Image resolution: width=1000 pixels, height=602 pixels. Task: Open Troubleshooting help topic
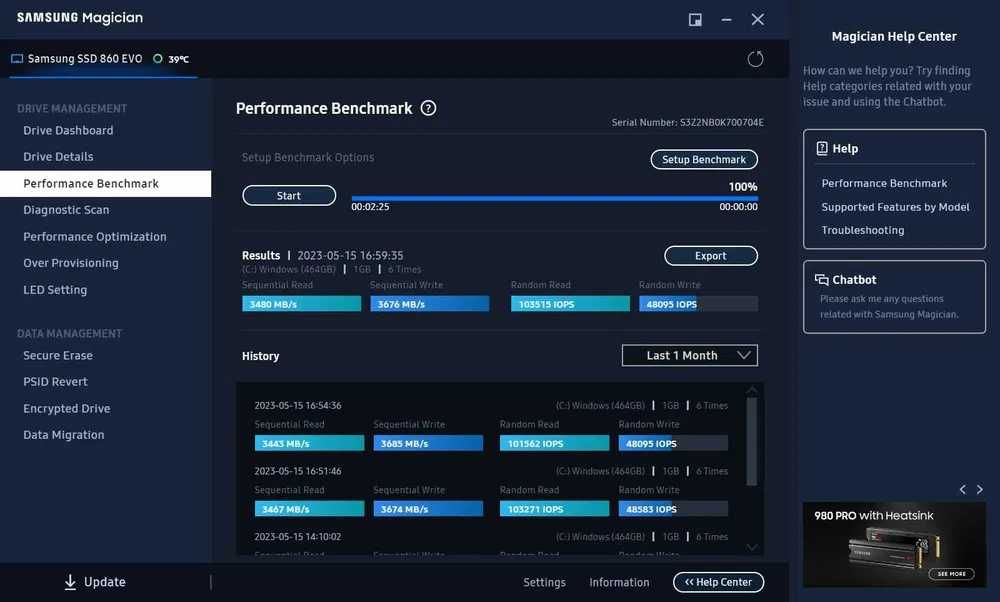coord(863,230)
